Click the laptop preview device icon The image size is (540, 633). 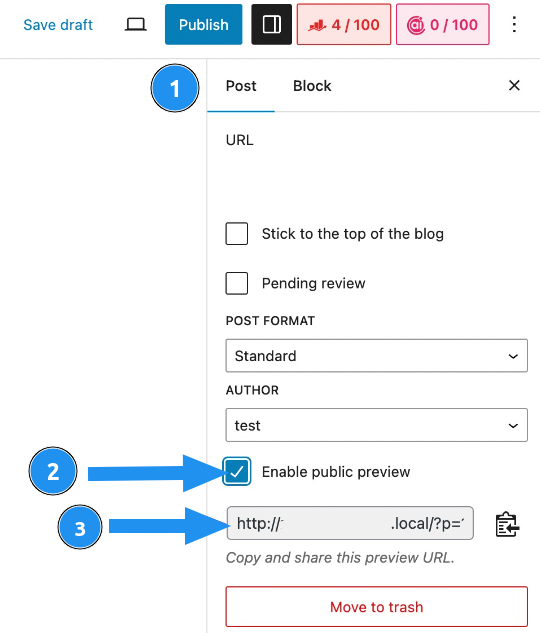tap(135, 25)
